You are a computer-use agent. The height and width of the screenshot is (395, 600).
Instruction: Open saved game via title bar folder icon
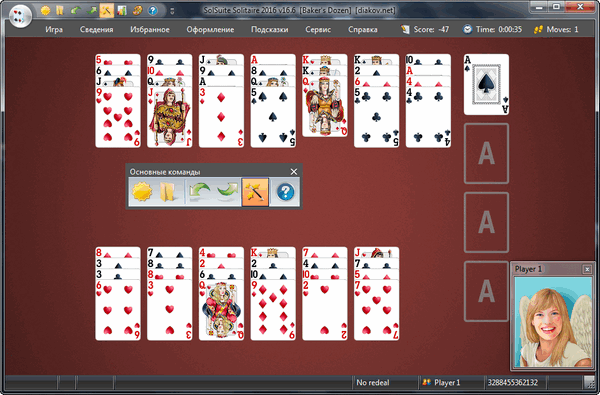click(x=60, y=10)
